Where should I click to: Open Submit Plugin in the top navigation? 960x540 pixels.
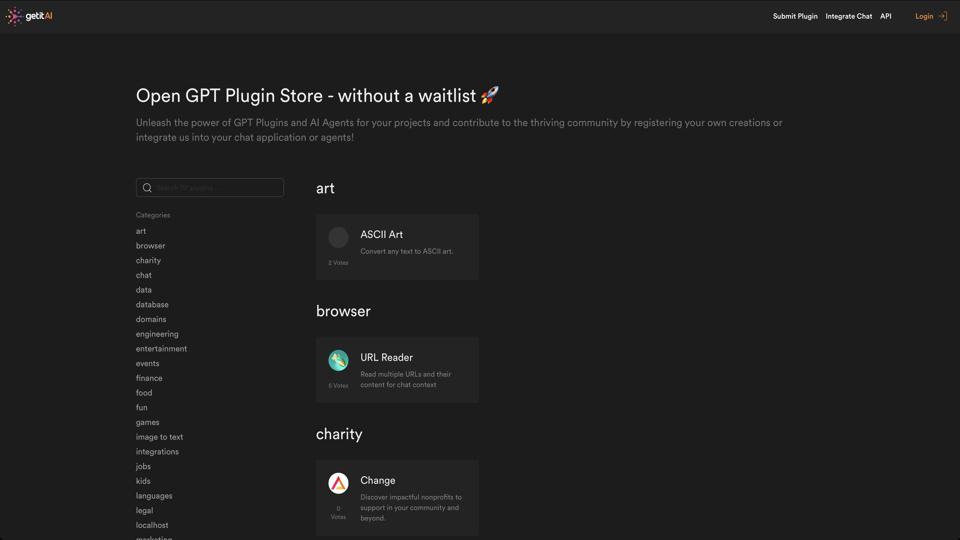(x=794, y=16)
